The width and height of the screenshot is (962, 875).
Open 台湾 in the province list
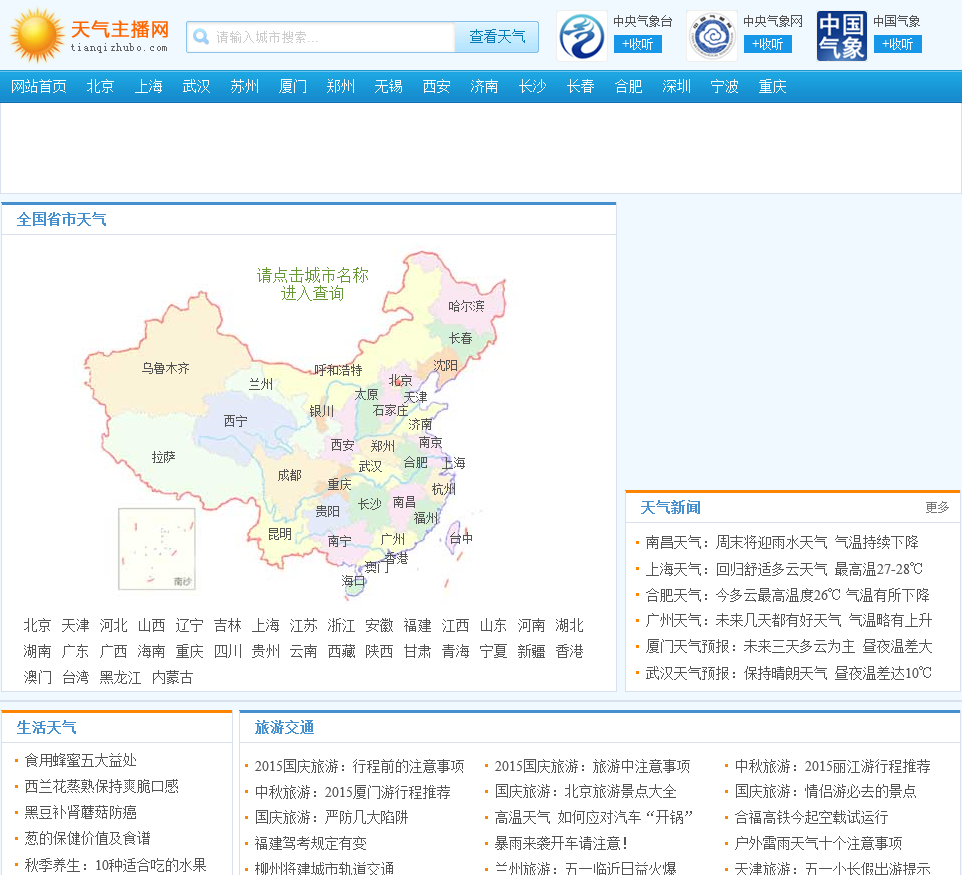[75, 677]
